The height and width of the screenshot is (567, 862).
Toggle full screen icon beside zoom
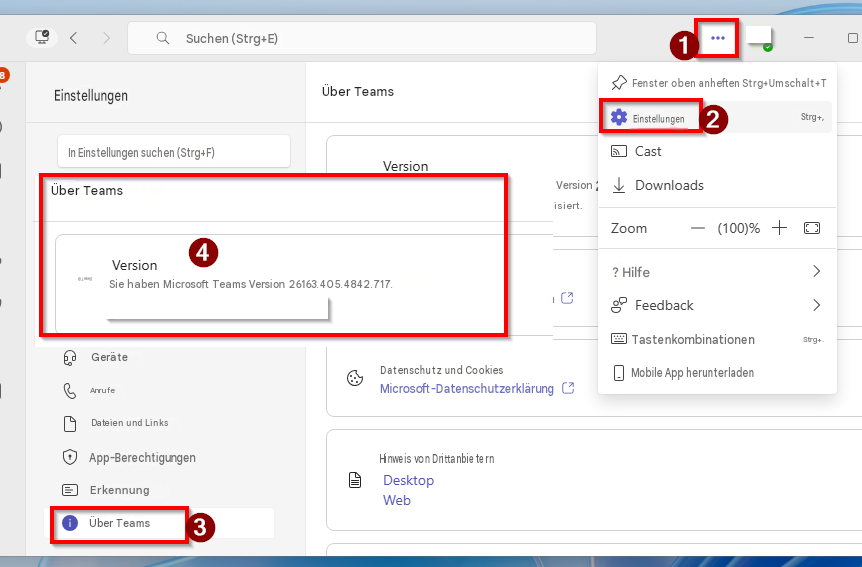click(812, 228)
